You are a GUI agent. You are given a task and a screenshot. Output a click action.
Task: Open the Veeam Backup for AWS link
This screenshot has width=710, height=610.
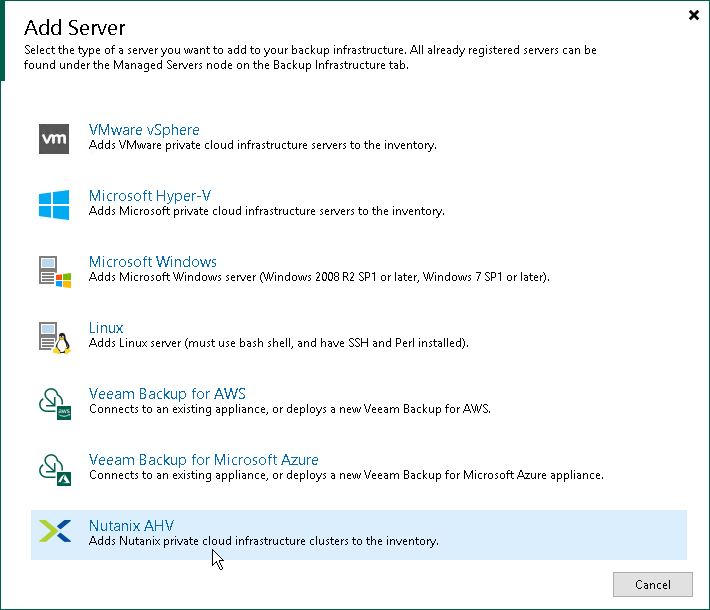167,394
